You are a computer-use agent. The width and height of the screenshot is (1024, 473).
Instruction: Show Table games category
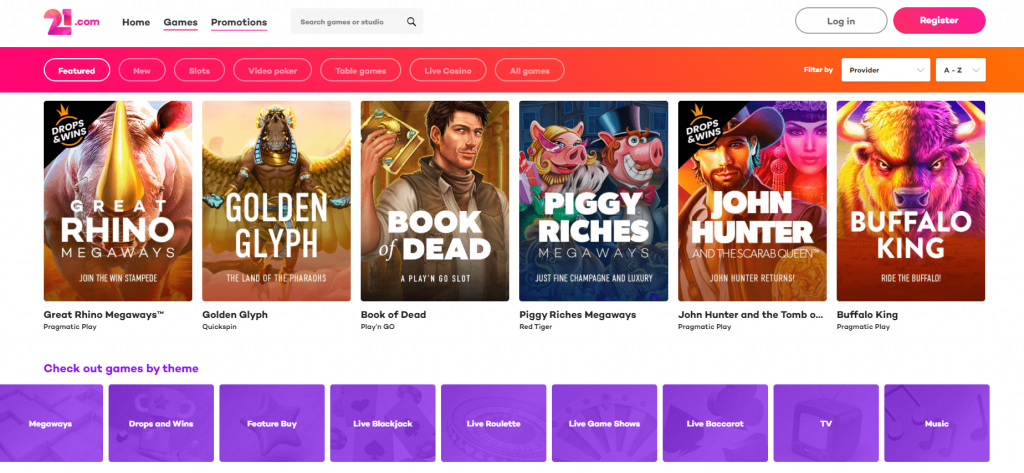pyautogui.click(x=360, y=71)
